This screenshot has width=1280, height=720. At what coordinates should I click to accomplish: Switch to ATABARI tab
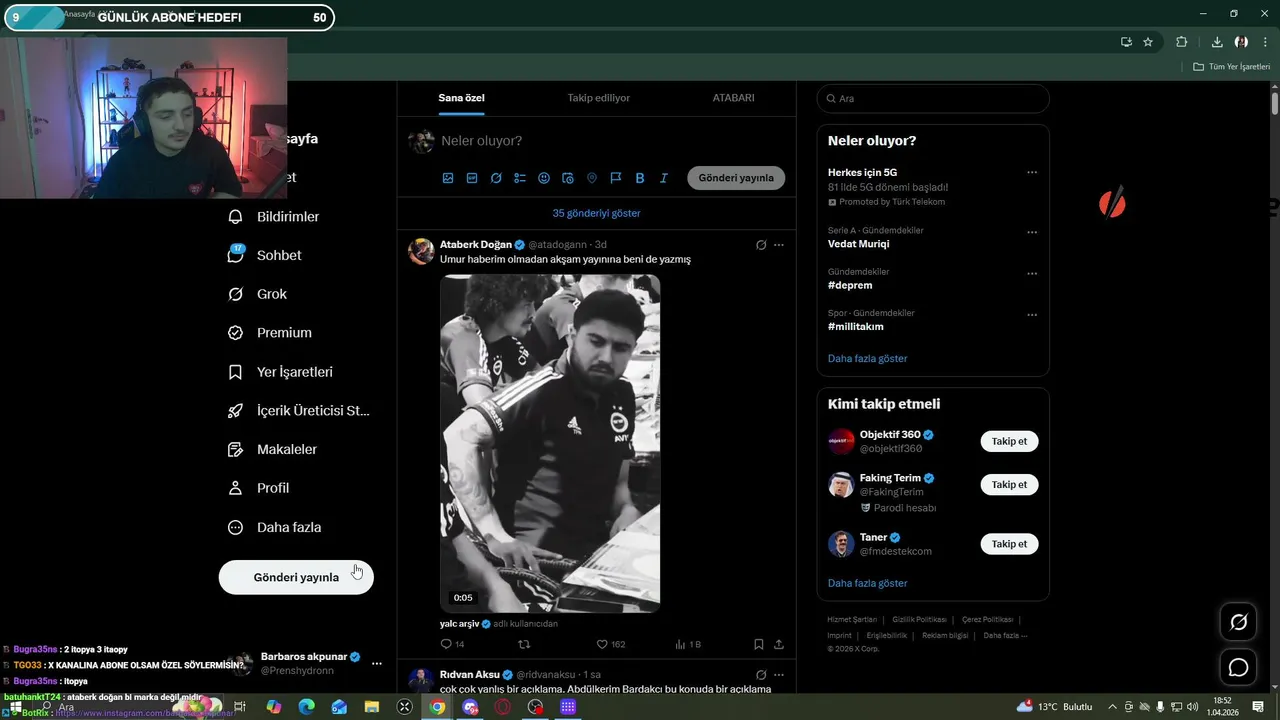[733, 98]
